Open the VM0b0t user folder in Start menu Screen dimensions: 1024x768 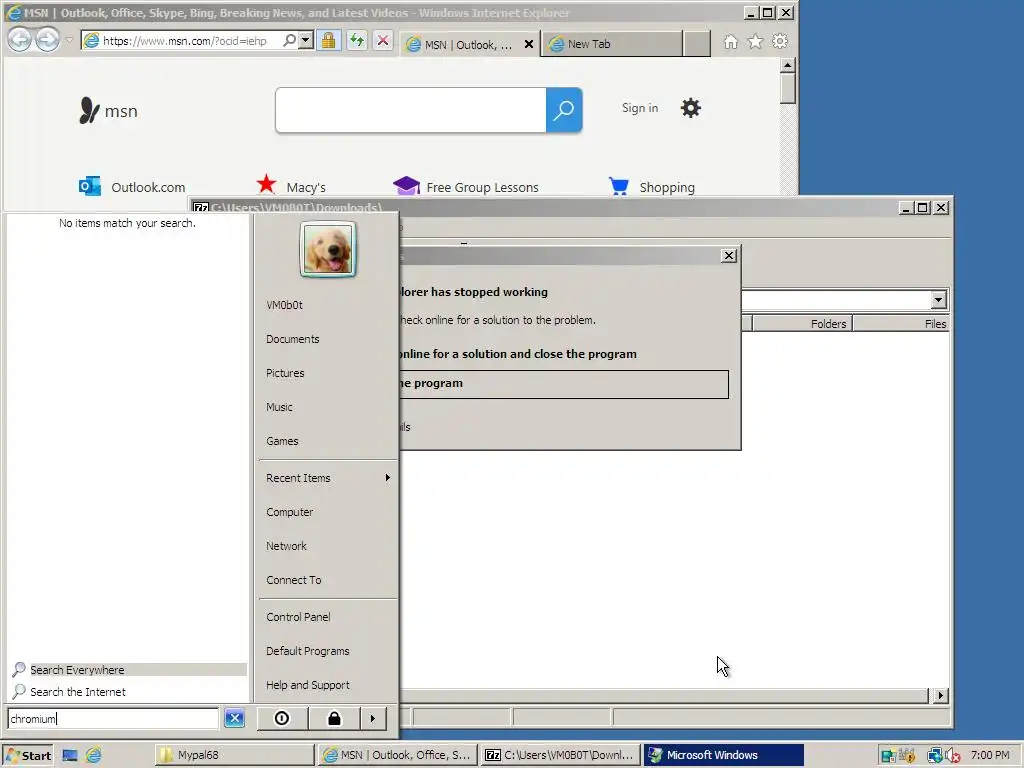[x=284, y=305]
